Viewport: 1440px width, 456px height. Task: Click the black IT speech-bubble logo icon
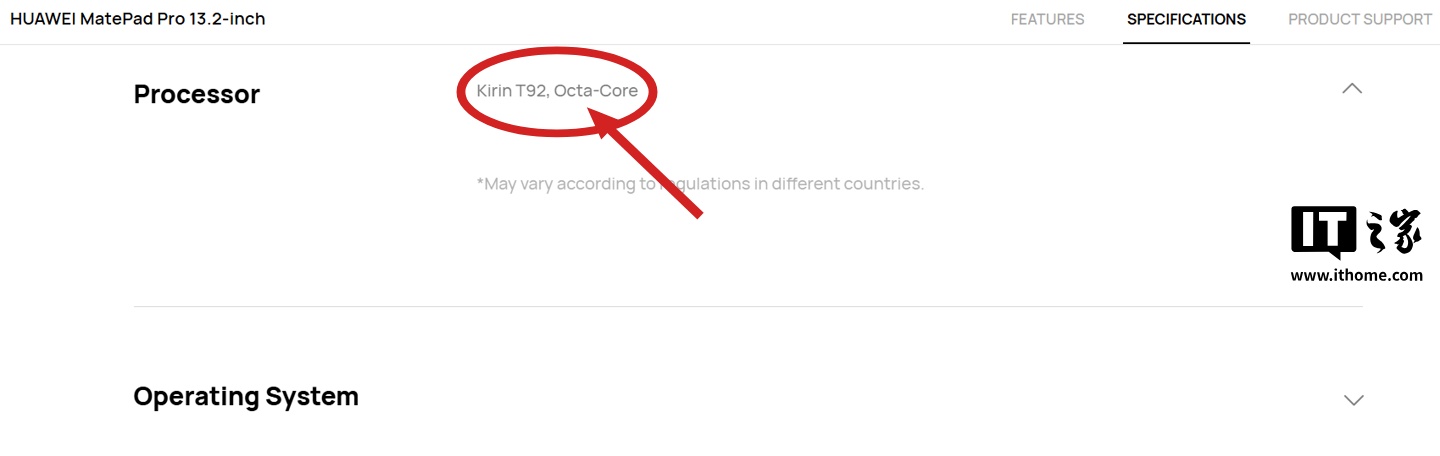pos(1323,229)
